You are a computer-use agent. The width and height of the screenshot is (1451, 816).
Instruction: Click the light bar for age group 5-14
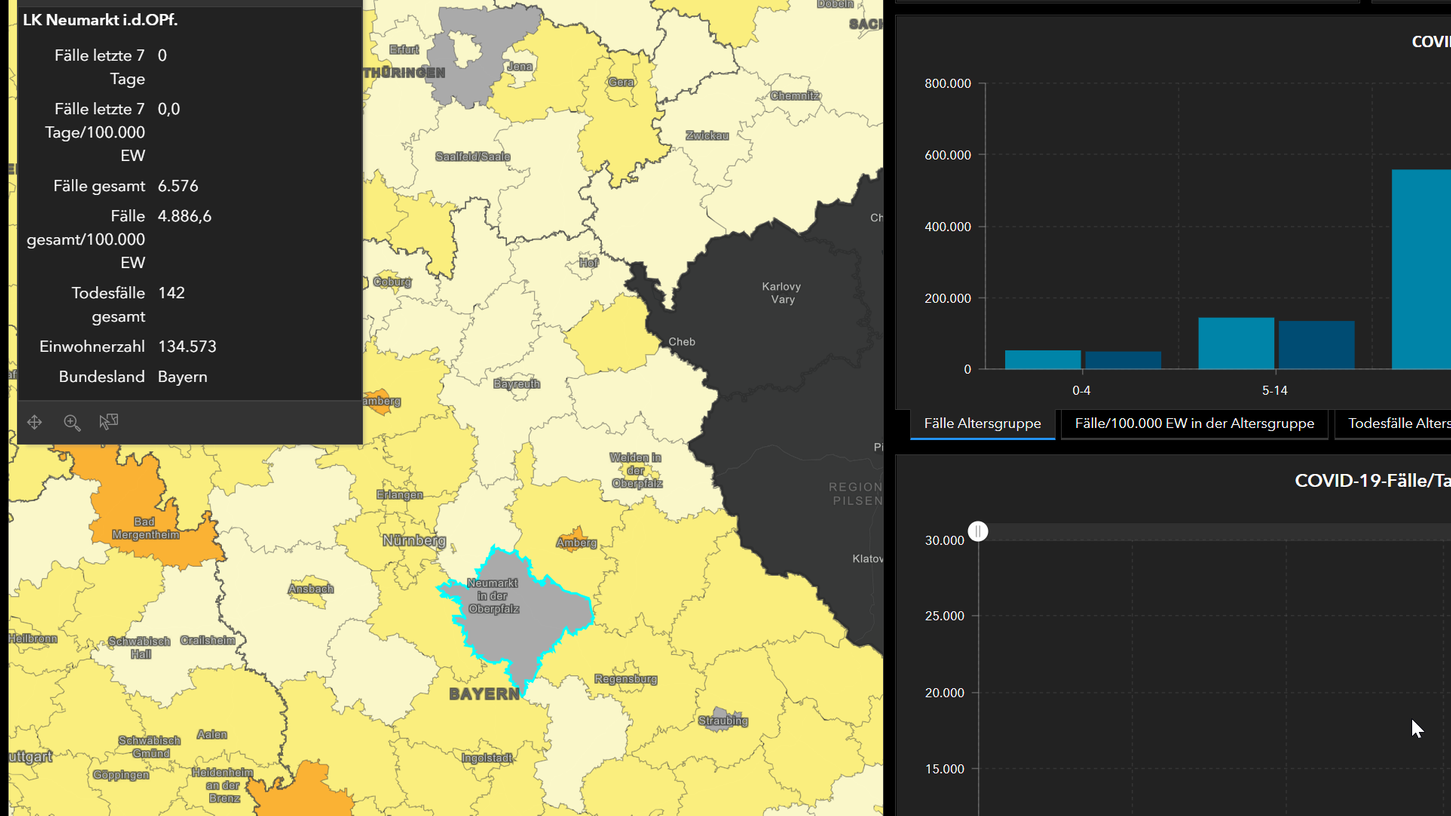click(x=1236, y=343)
